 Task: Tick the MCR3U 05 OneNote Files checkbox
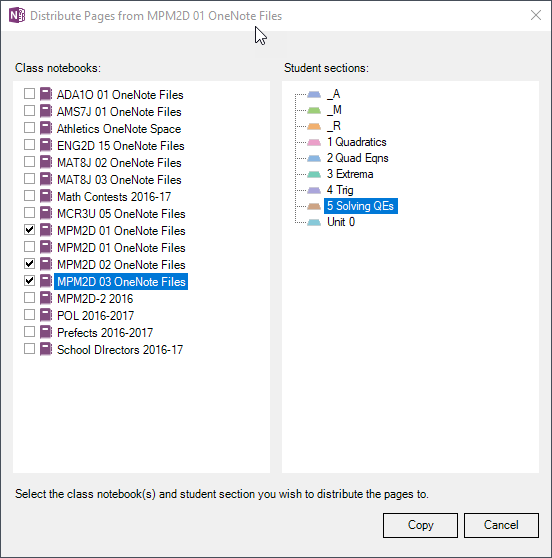[30, 213]
